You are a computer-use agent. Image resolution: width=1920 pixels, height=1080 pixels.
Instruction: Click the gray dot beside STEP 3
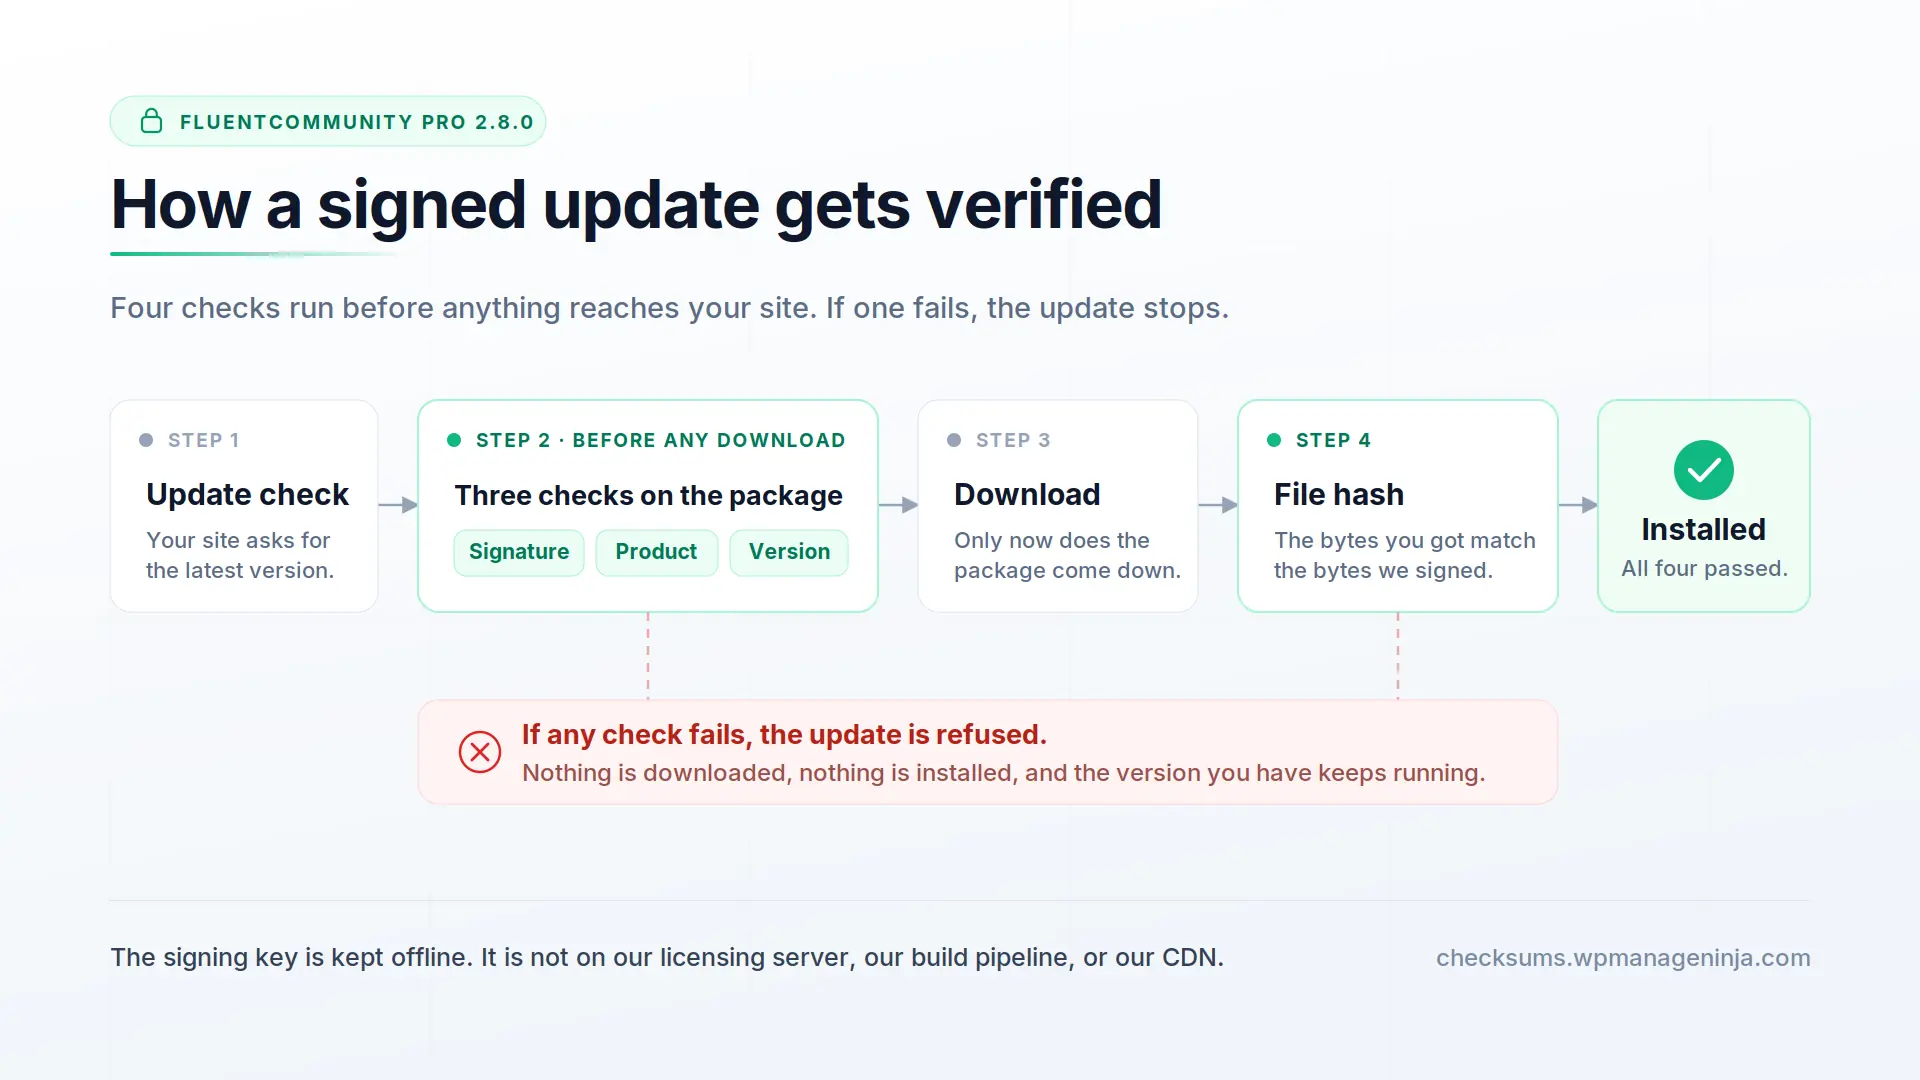coord(954,440)
